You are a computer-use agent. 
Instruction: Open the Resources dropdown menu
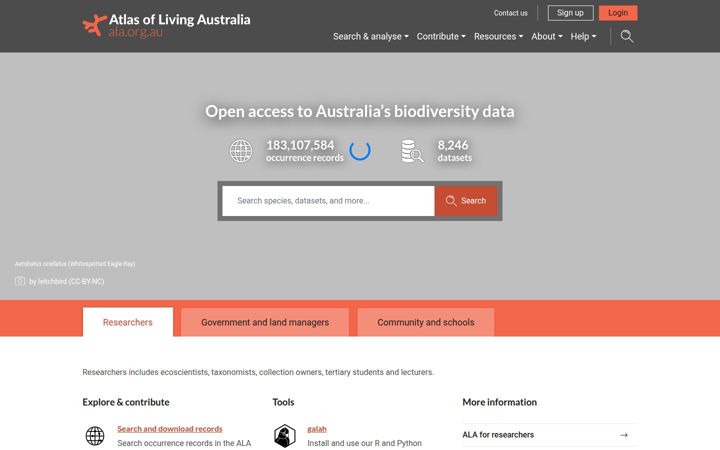click(498, 36)
